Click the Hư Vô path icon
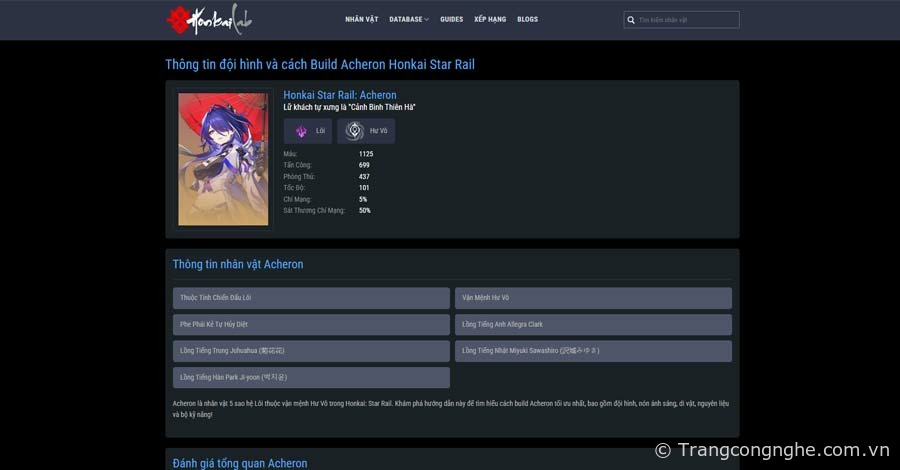Viewport: 900px width, 470px height. (354, 131)
